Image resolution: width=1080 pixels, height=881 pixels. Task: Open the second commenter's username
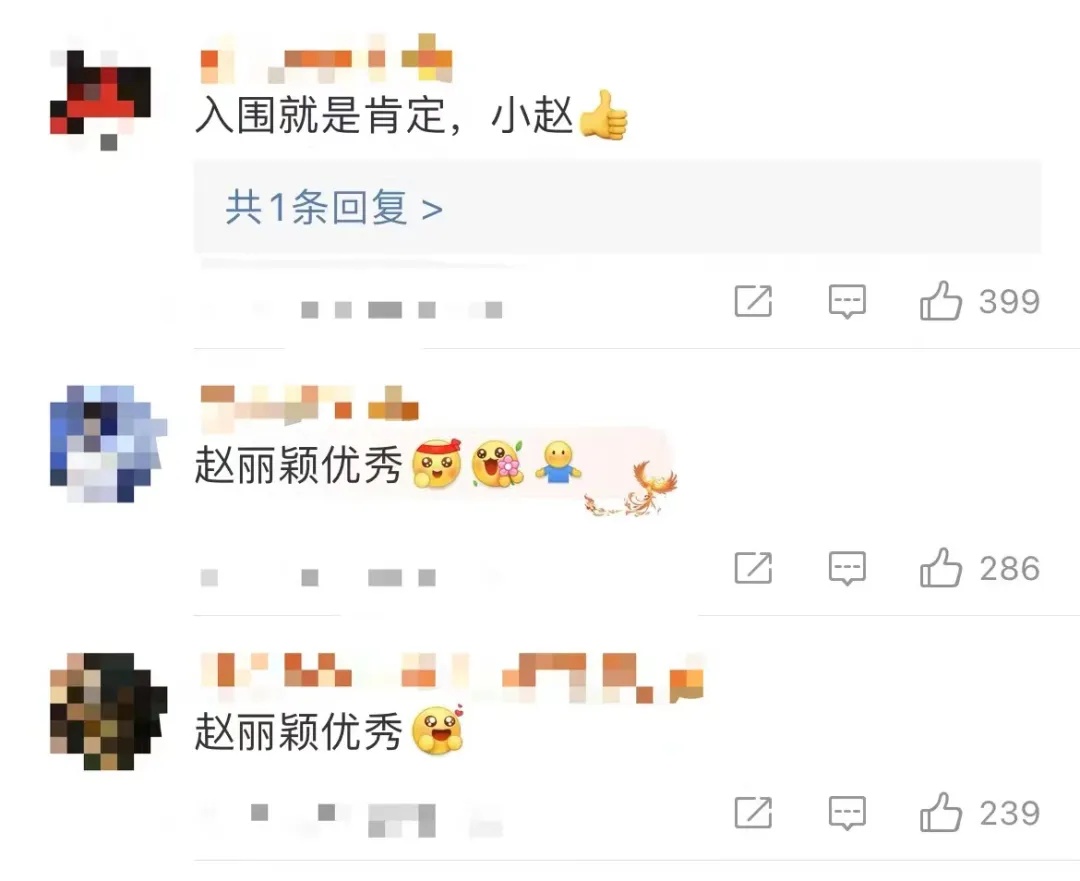pyautogui.click(x=309, y=403)
